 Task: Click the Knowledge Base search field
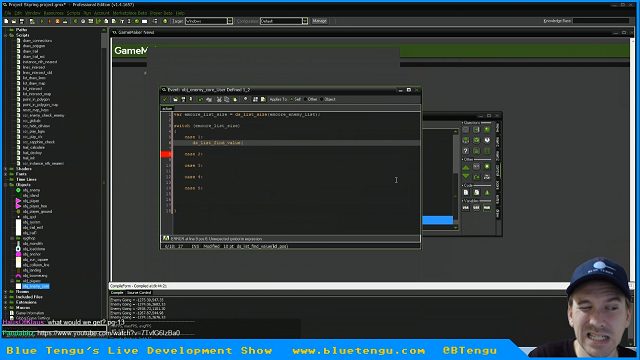click(601, 21)
